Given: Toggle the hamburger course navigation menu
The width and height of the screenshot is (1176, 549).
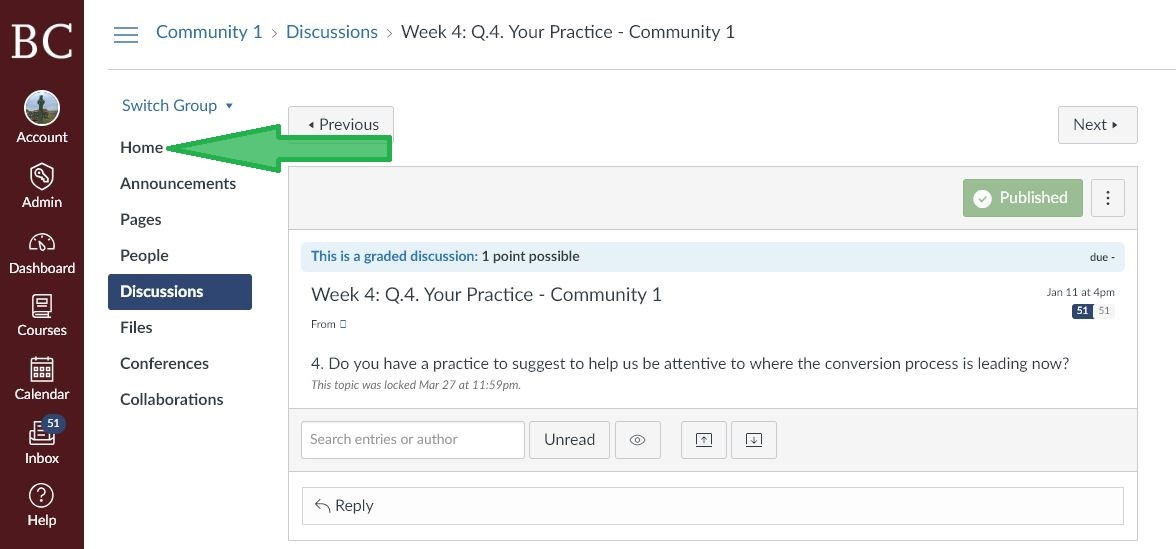Looking at the screenshot, I should (126, 34).
